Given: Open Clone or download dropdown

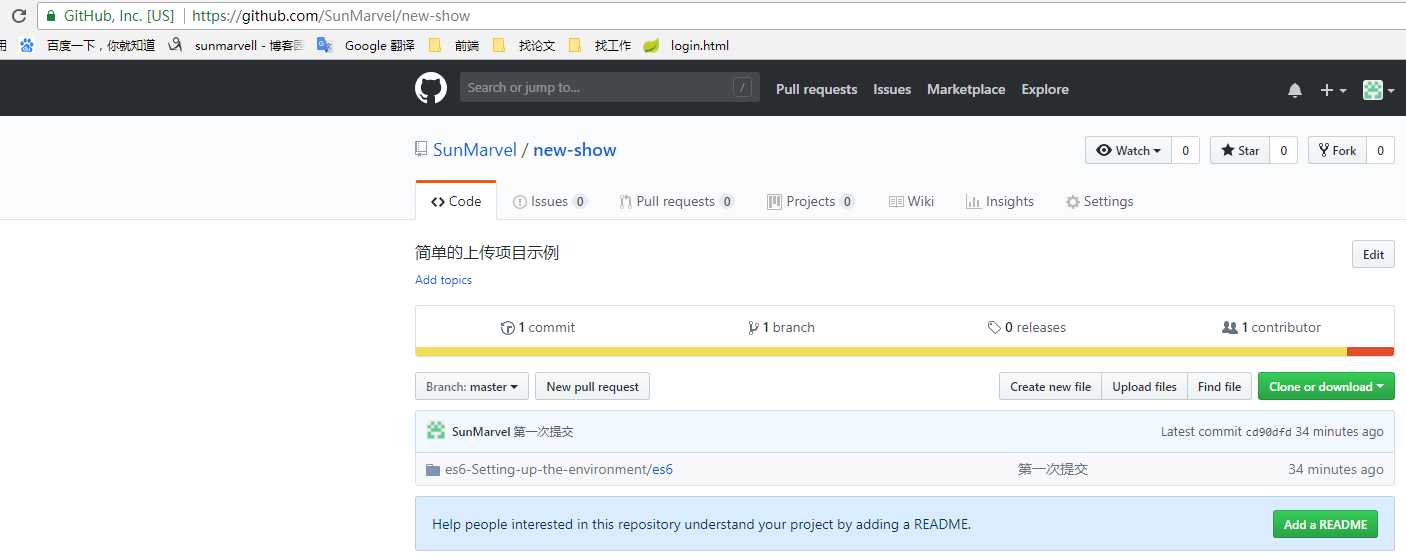Looking at the screenshot, I should 1326,386.
